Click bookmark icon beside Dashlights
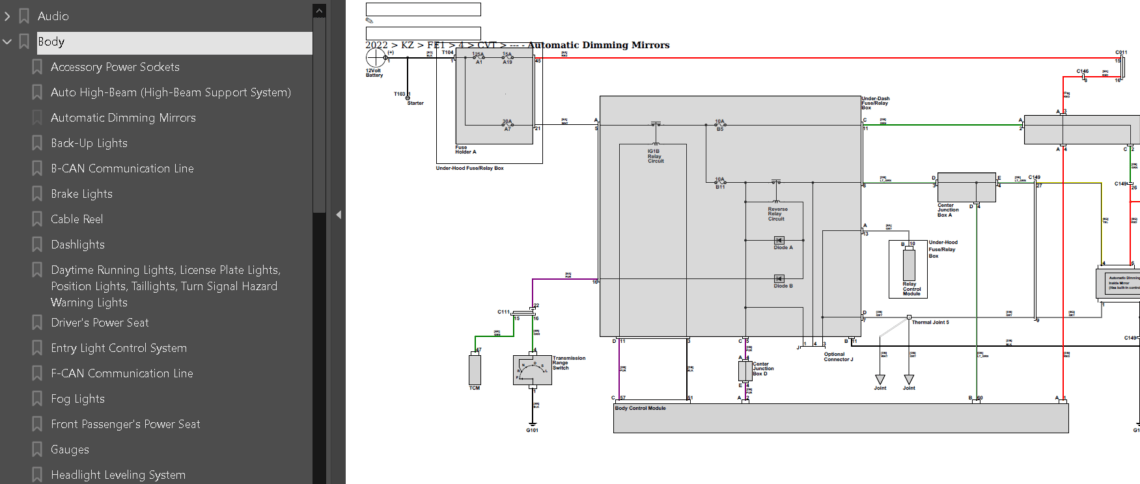The height and width of the screenshot is (484, 1140). point(37,245)
